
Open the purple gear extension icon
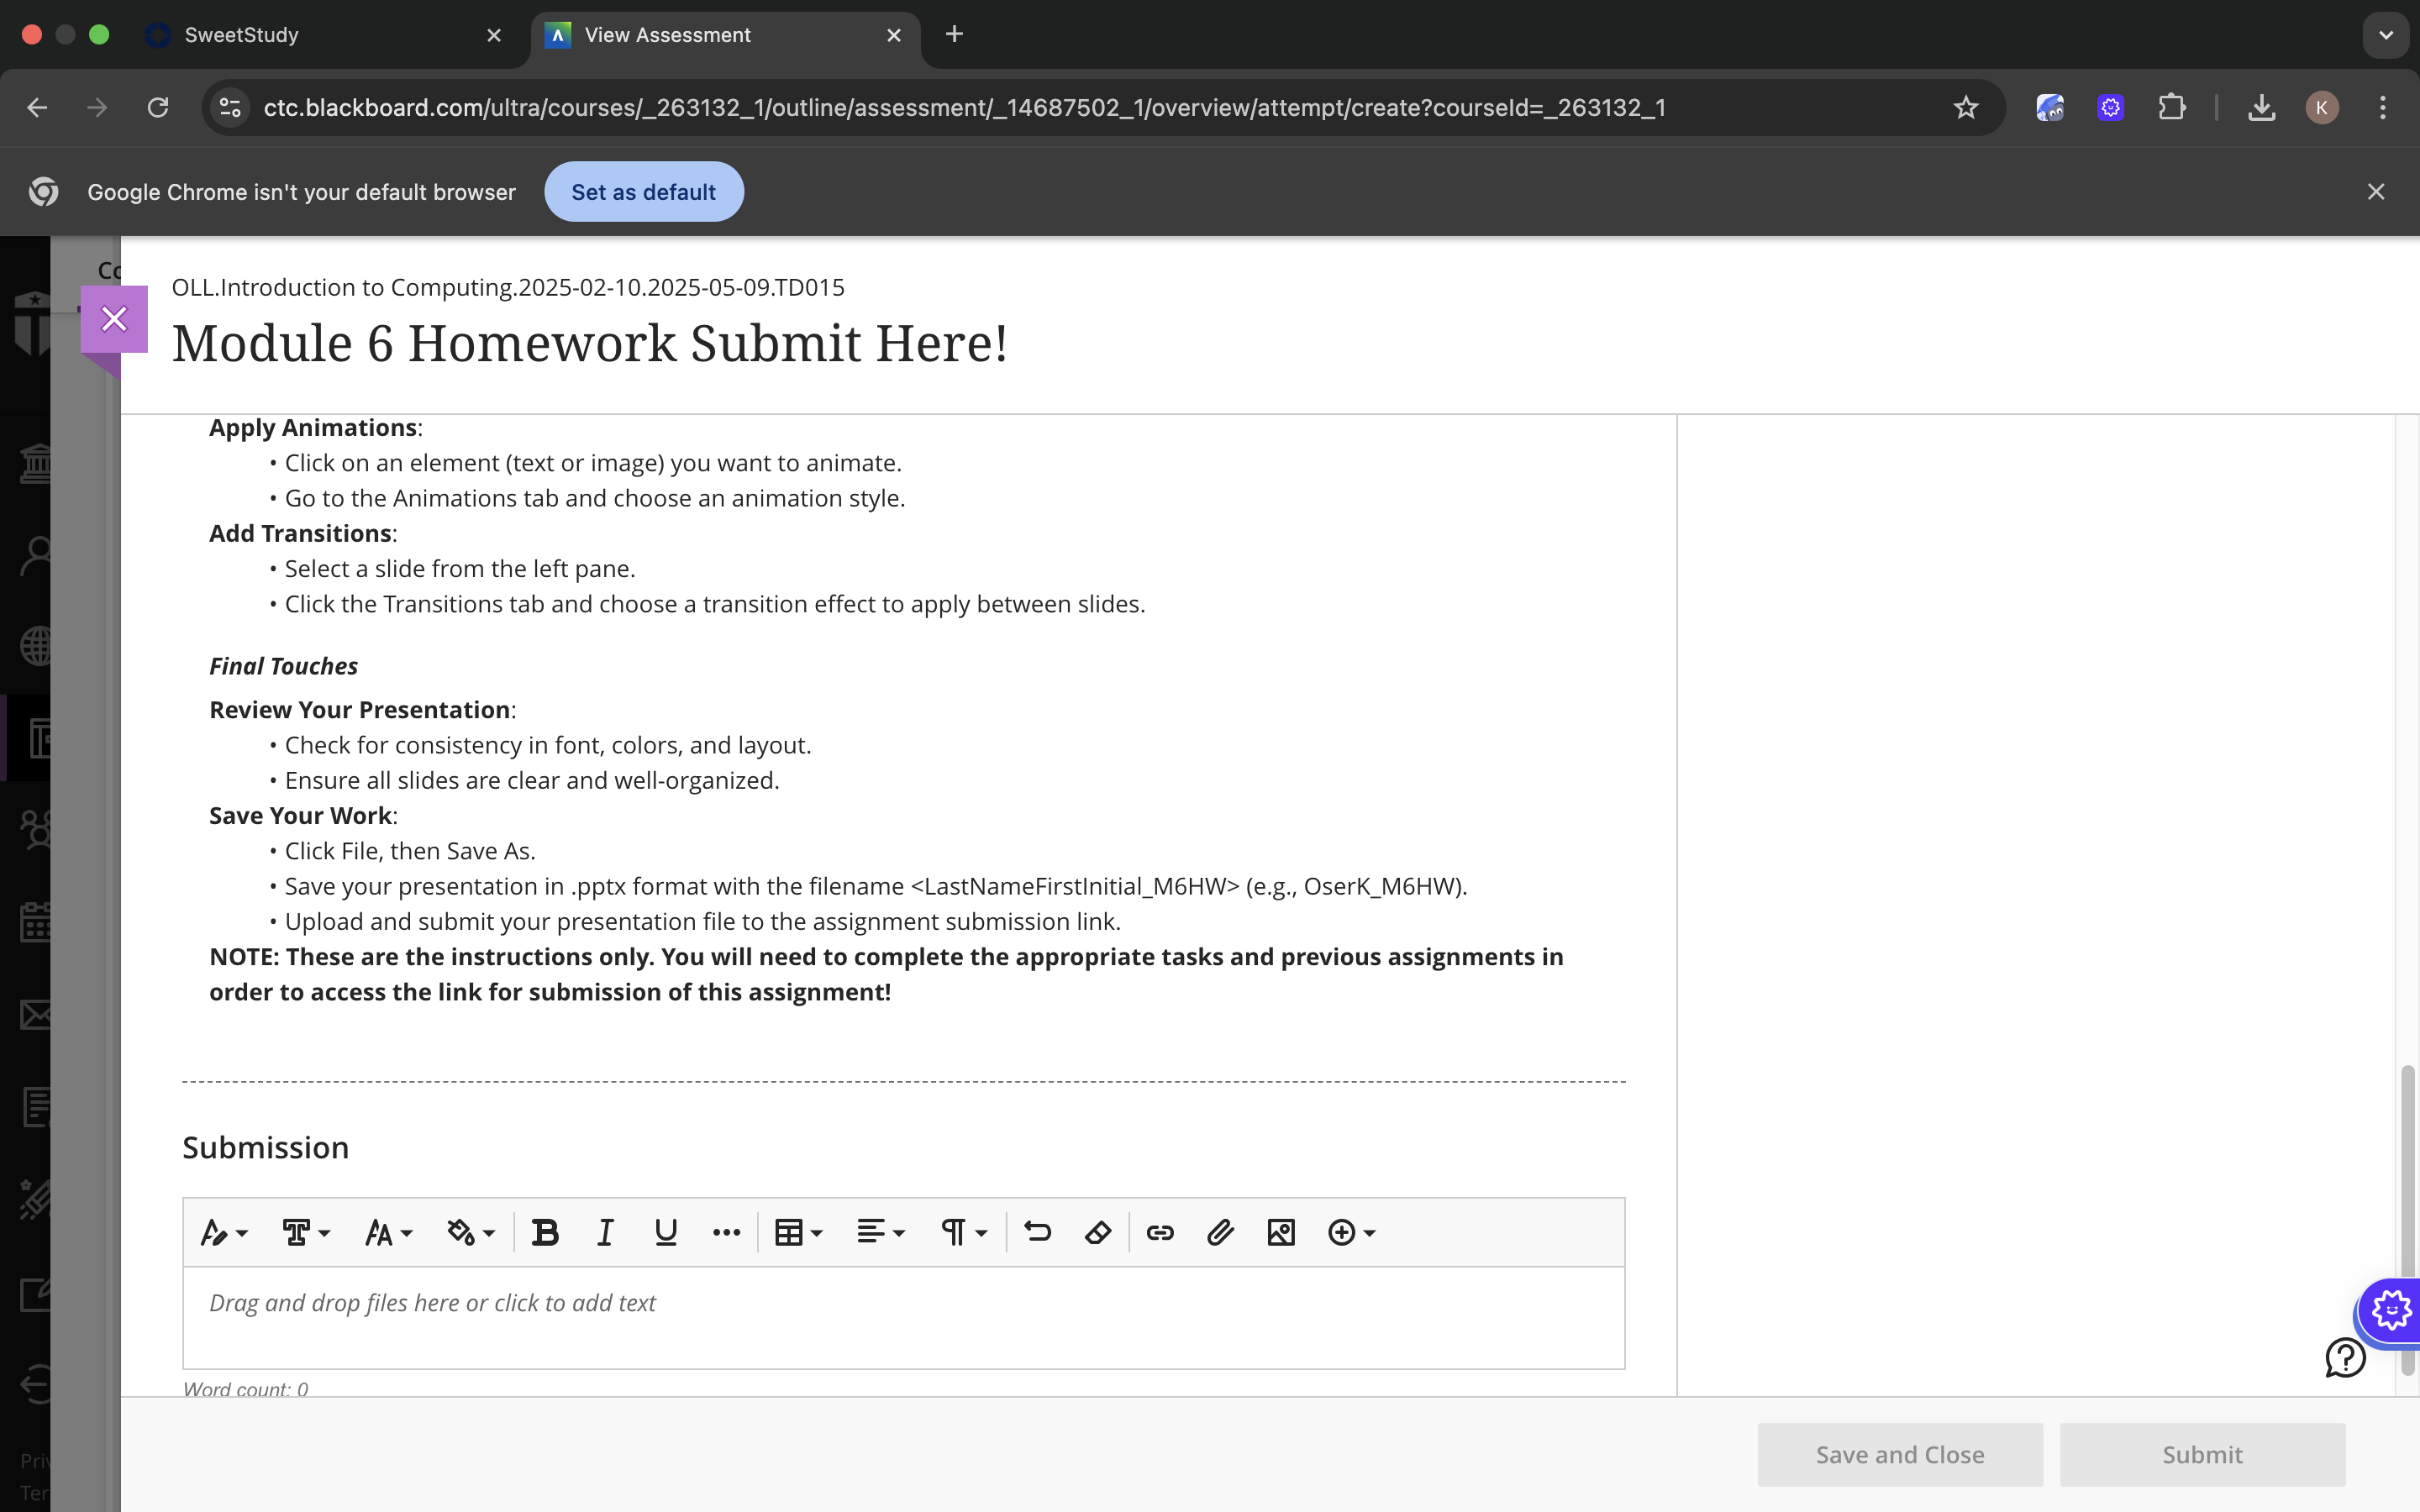pos(2111,107)
